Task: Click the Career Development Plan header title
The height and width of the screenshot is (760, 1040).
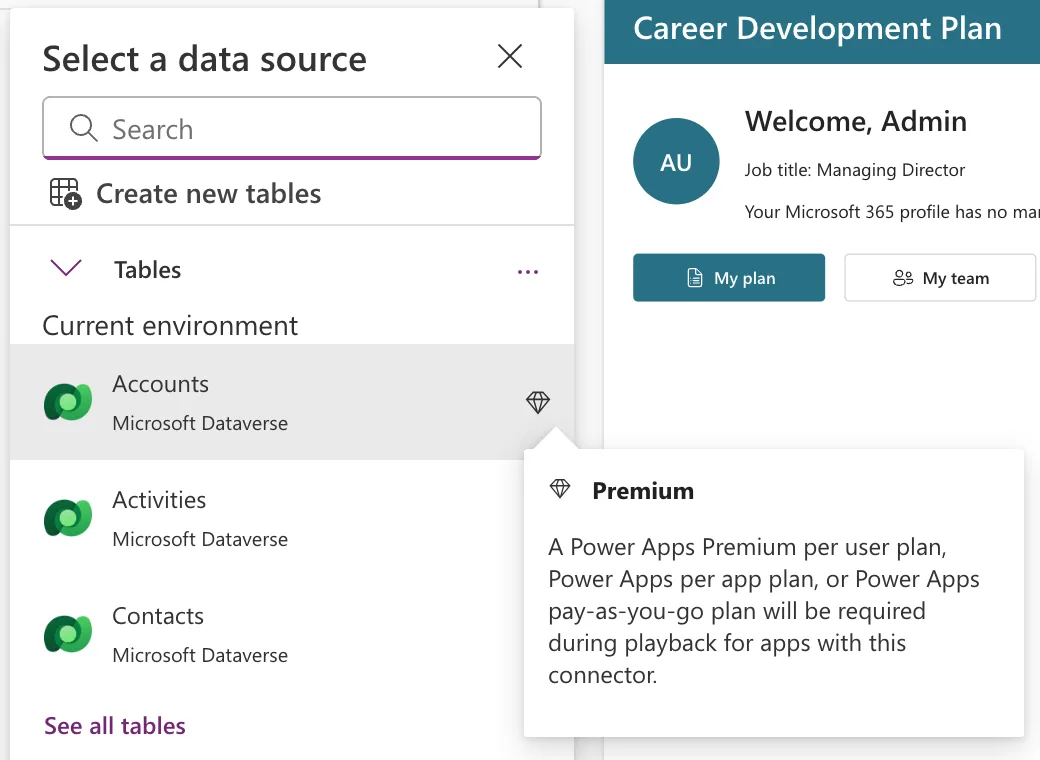Action: click(x=817, y=29)
